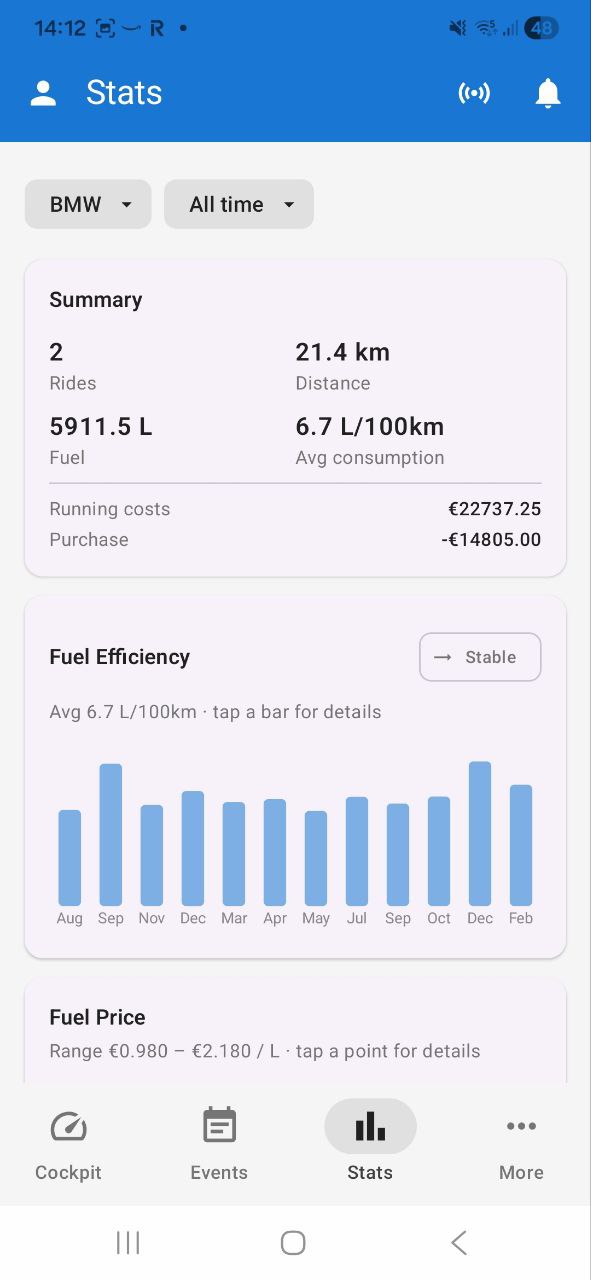The image size is (591, 1280).
Task: Switch to the Events tab
Action: point(219,1143)
